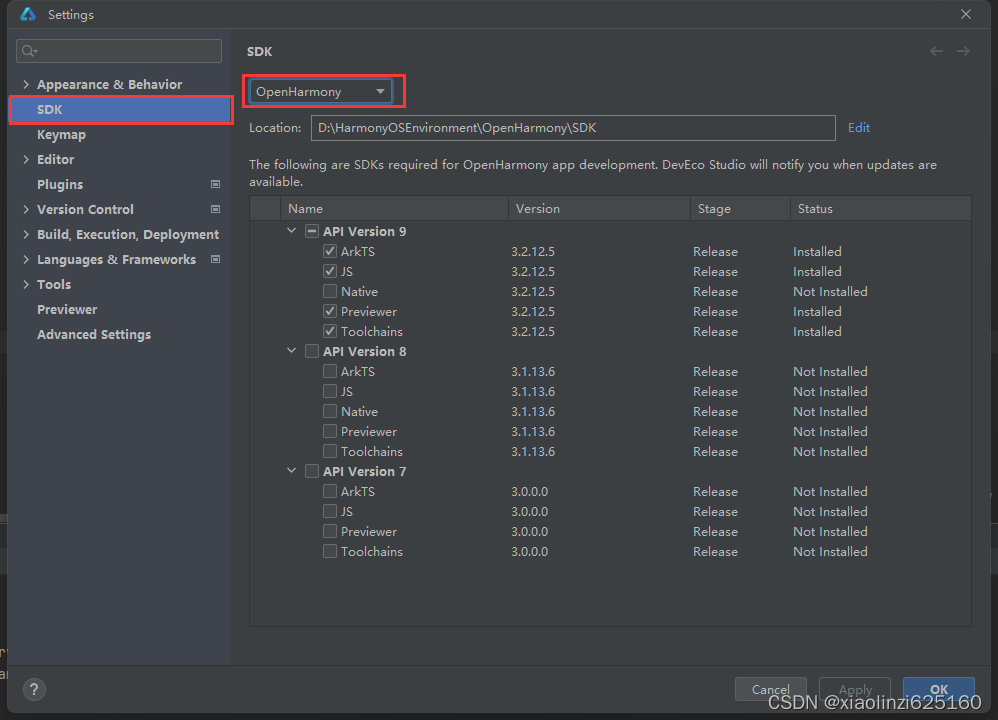Select SDK in the settings sidebar
Viewport: 998px width, 720px height.
121,109
